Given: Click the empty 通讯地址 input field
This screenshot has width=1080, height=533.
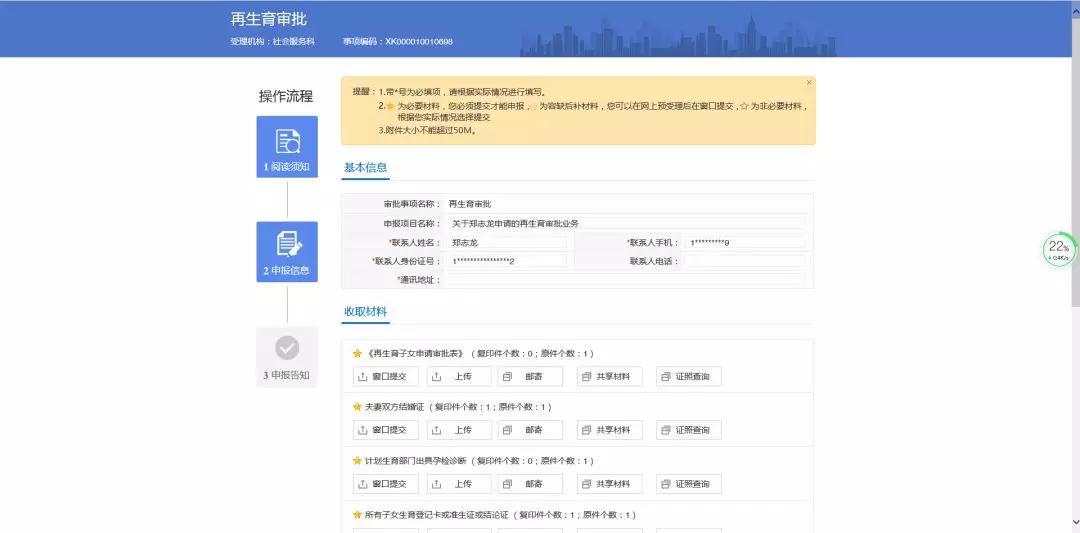Looking at the screenshot, I should [624, 280].
